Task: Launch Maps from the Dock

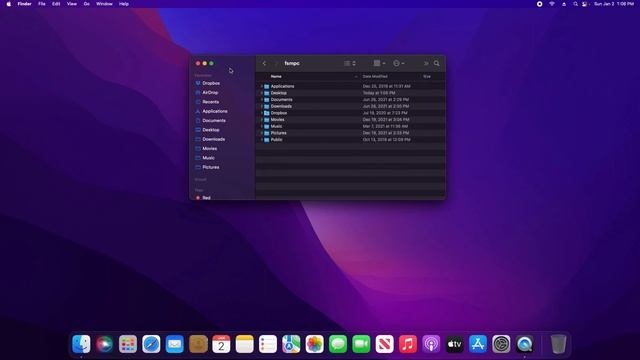Action: [x=291, y=344]
